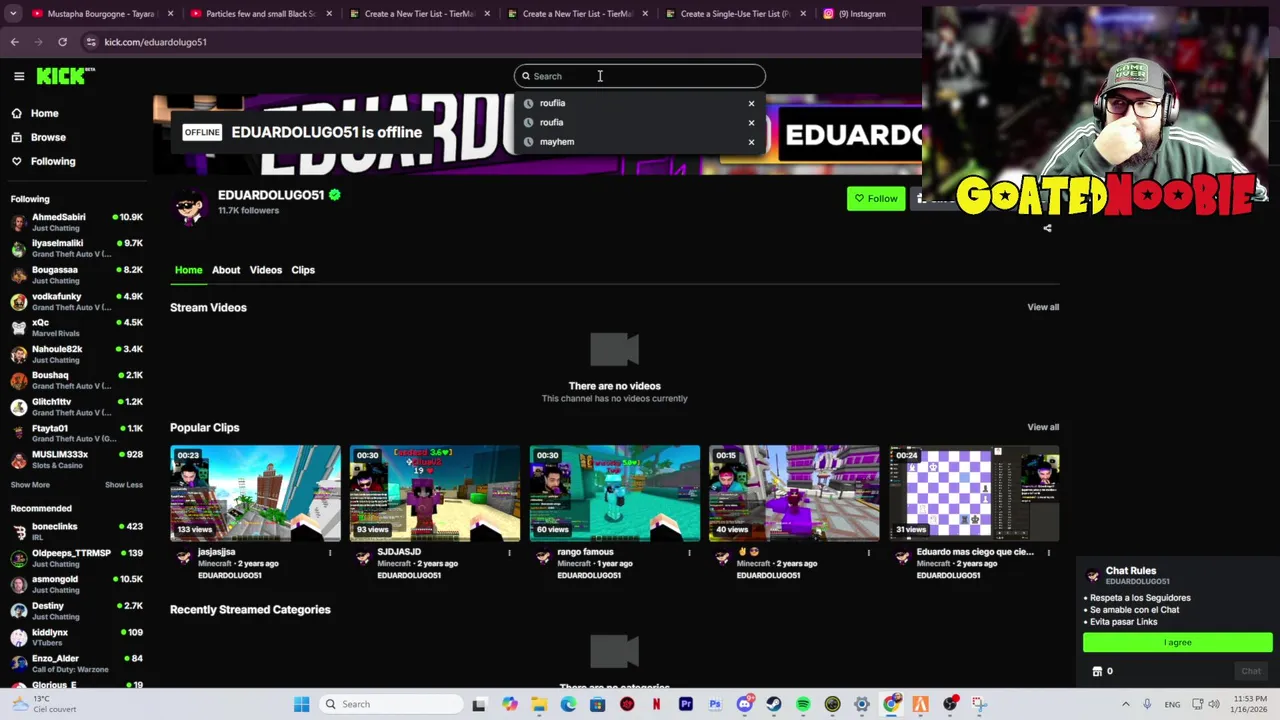Open Microsoft Edge from the taskbar
Viewport: 1280px width, 720px height.
[568, 704]
